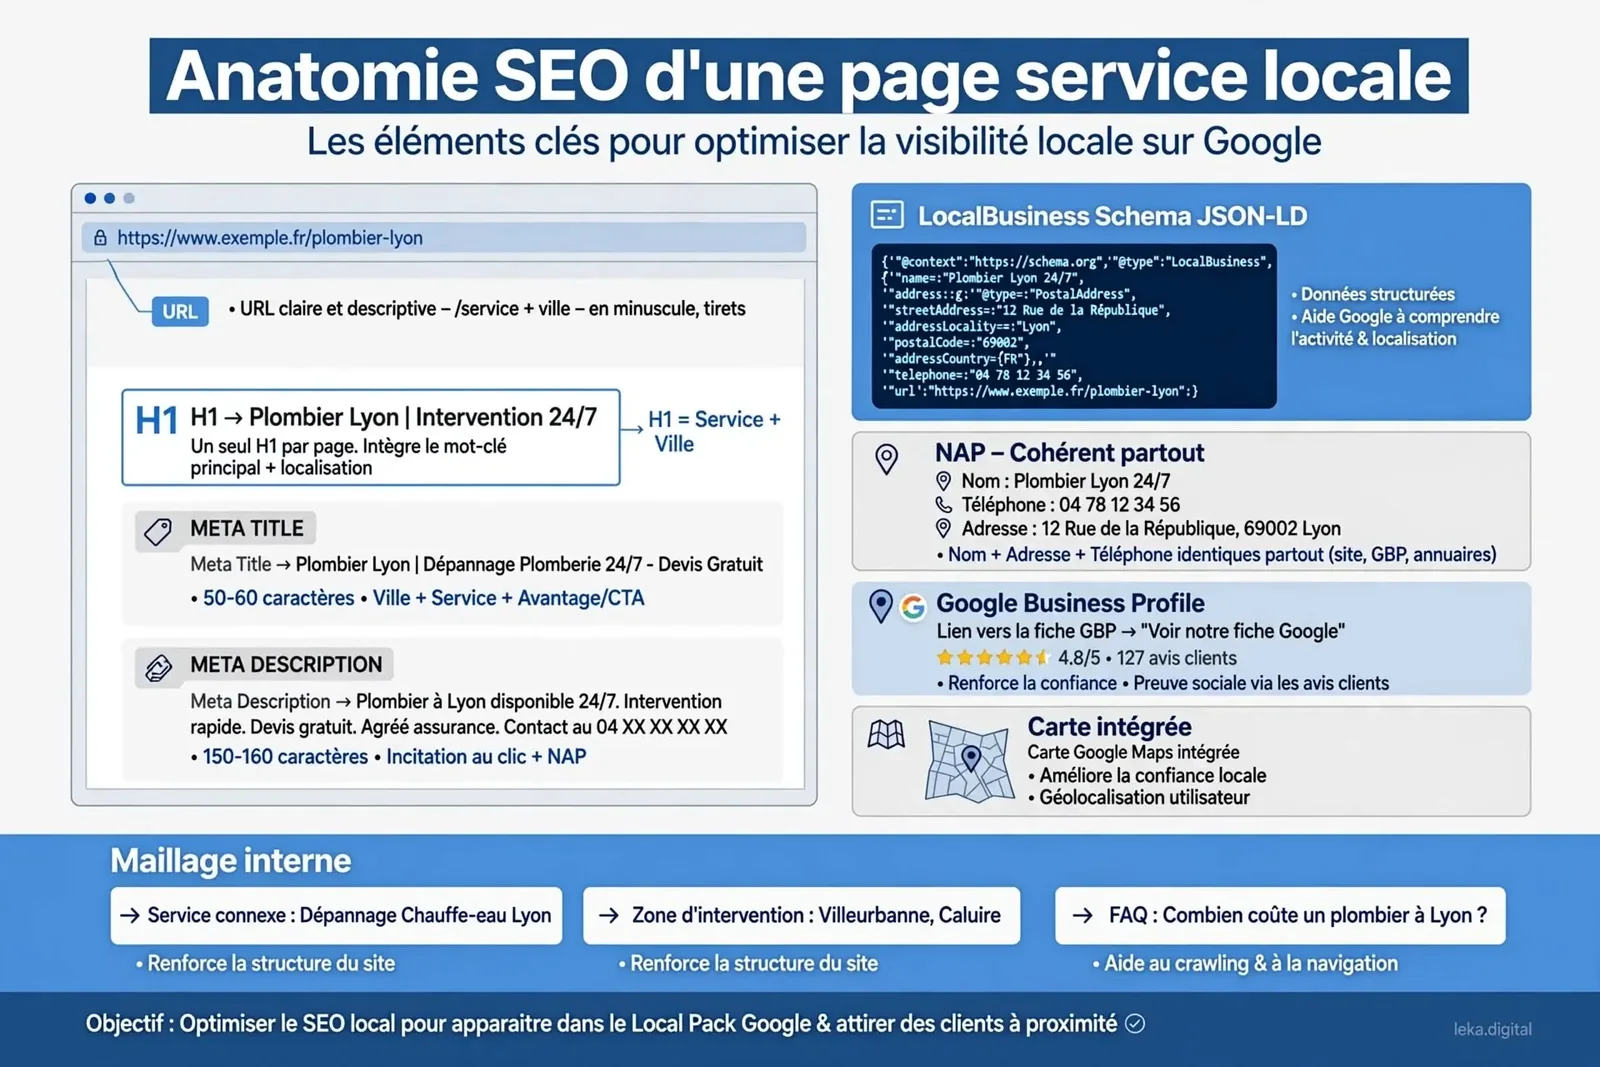Select the blue URL badge

(x=180, y=311)
